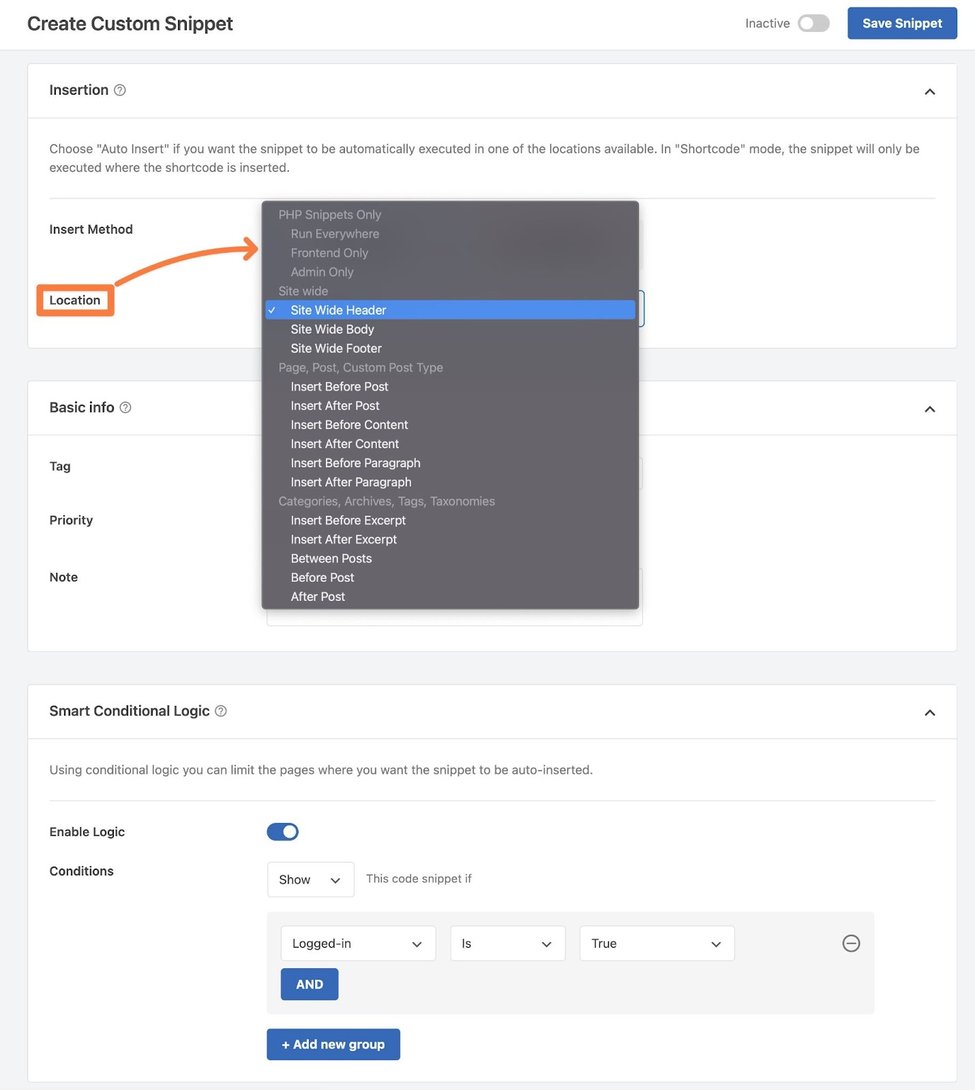This screenshot has height=1090, width=975.
Task: Click the help icon beside Insertion heading
Action: pyautogui.click(x=117, y=89)
